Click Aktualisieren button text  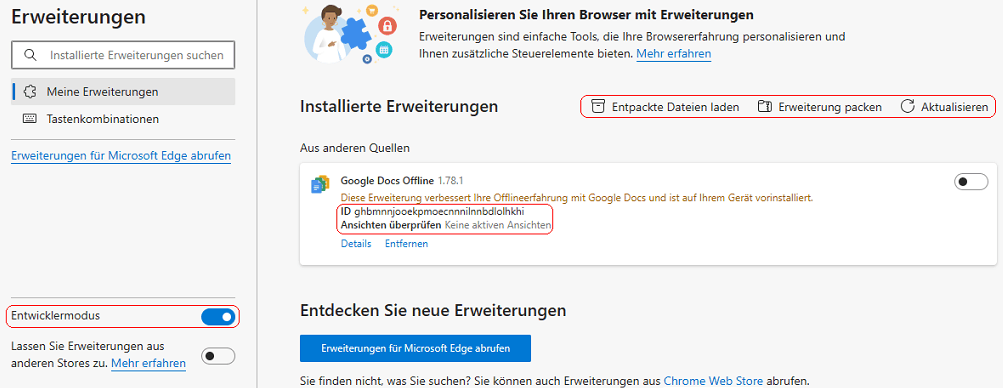click(x=954, y=107)
